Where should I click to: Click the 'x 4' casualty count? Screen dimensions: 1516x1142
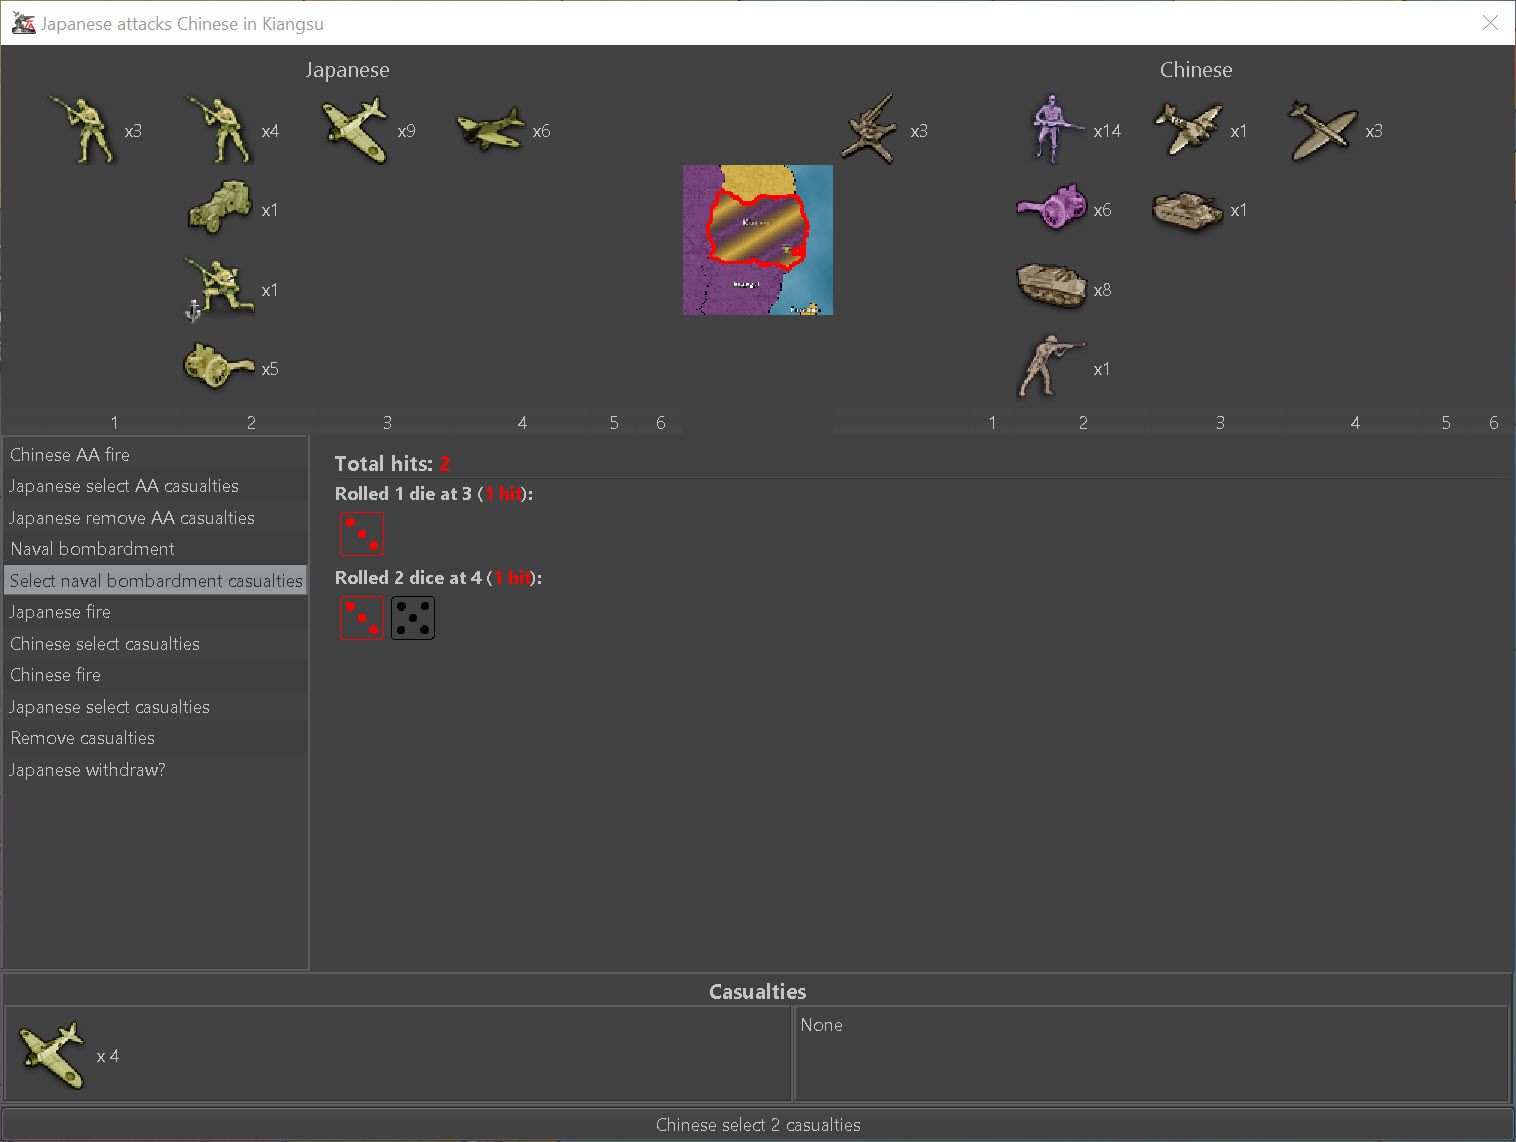108,1056
